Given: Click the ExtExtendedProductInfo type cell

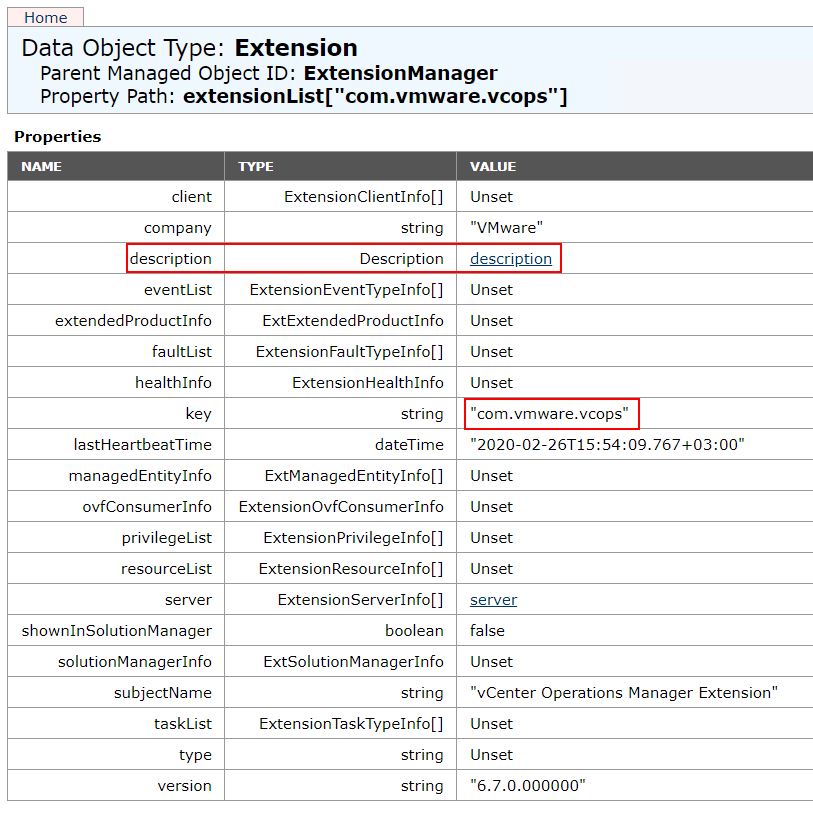Looking at the screenshot, I should pyautogui.click(x=353, y=321).
